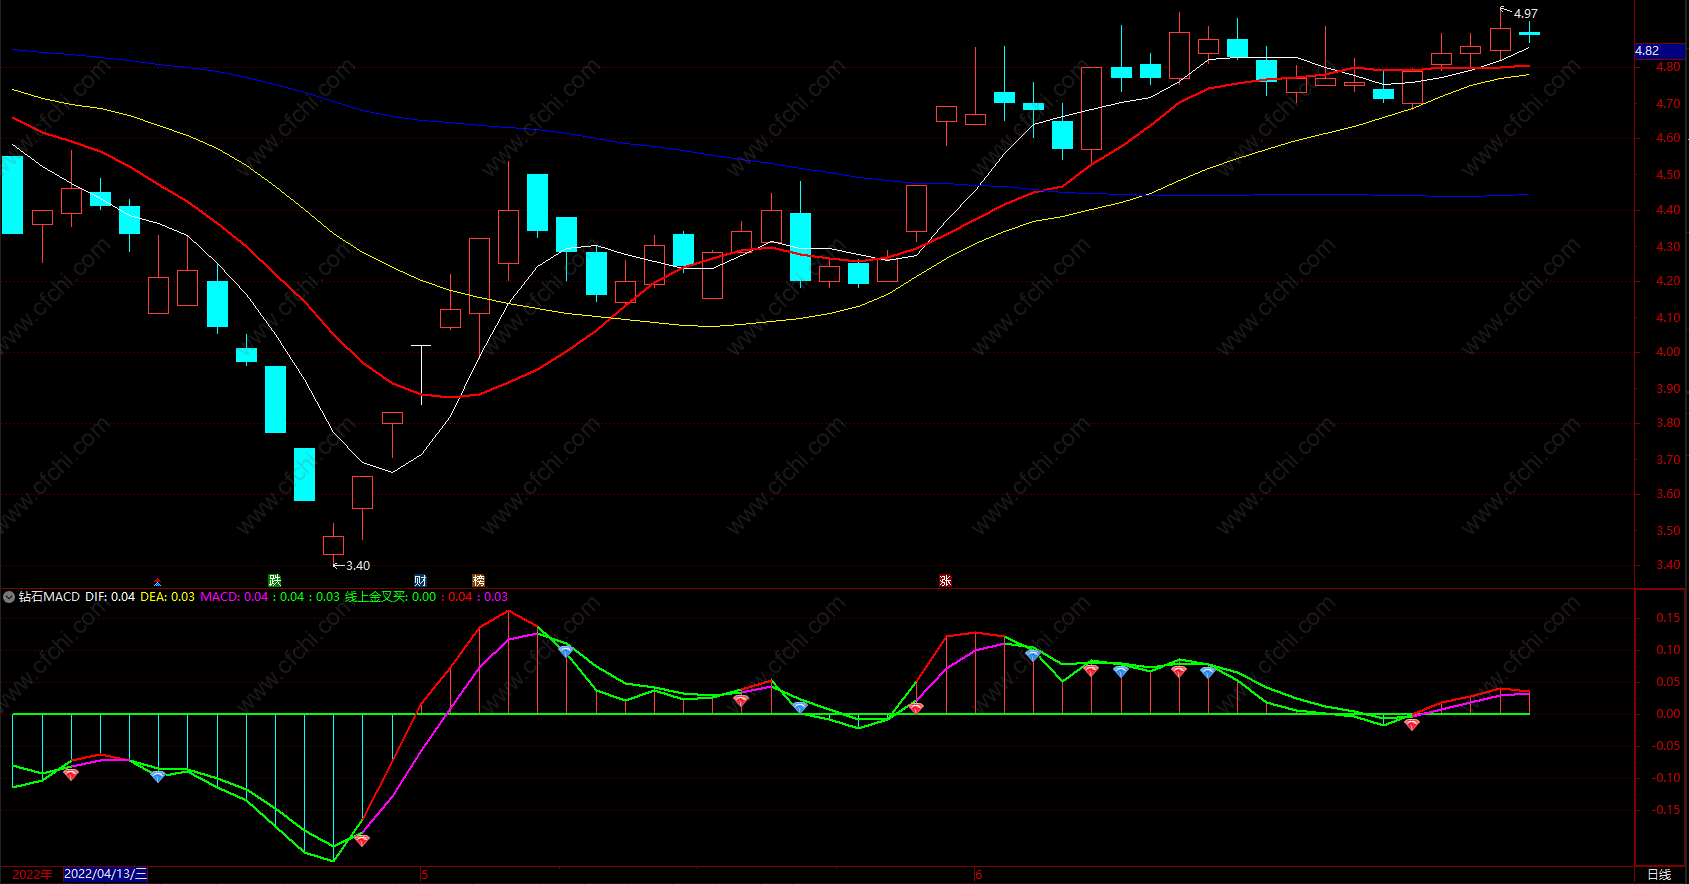Viewport: 1689px width, 884px height.
Task: Click the 榜 event marker icon
Action: 478,581
